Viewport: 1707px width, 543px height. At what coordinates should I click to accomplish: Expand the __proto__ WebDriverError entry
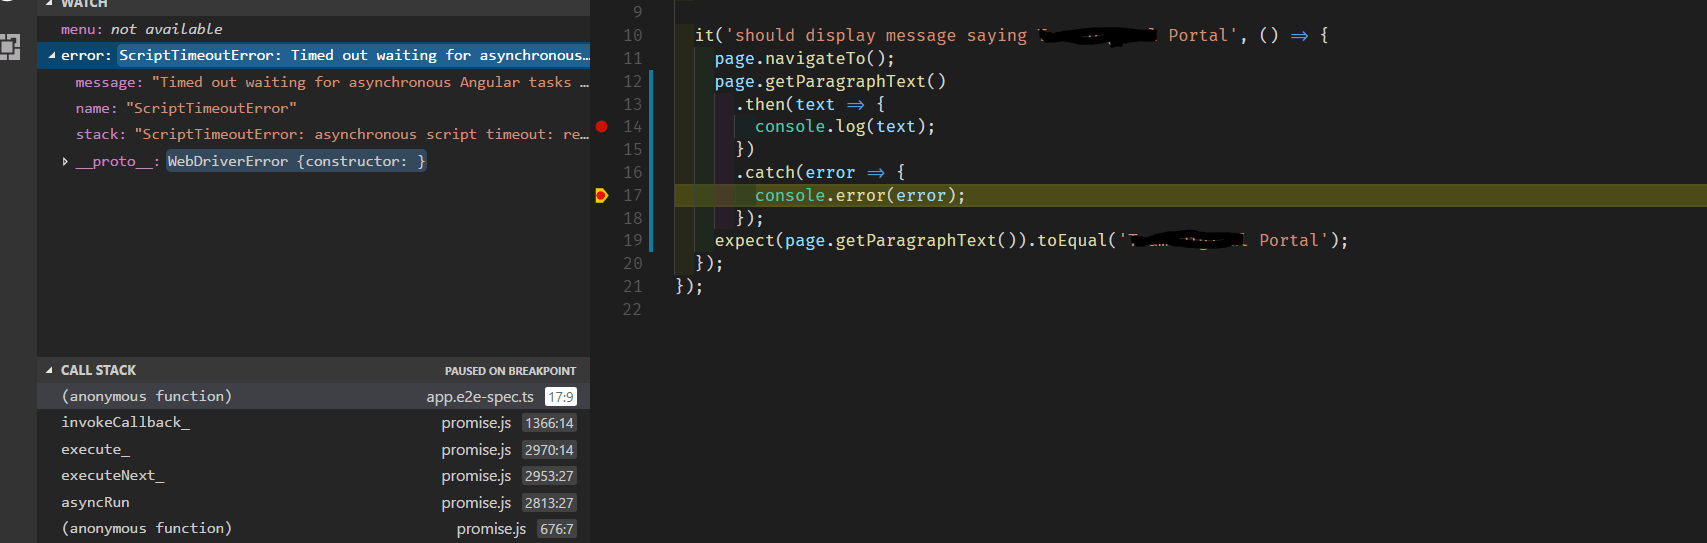point(65,161)
